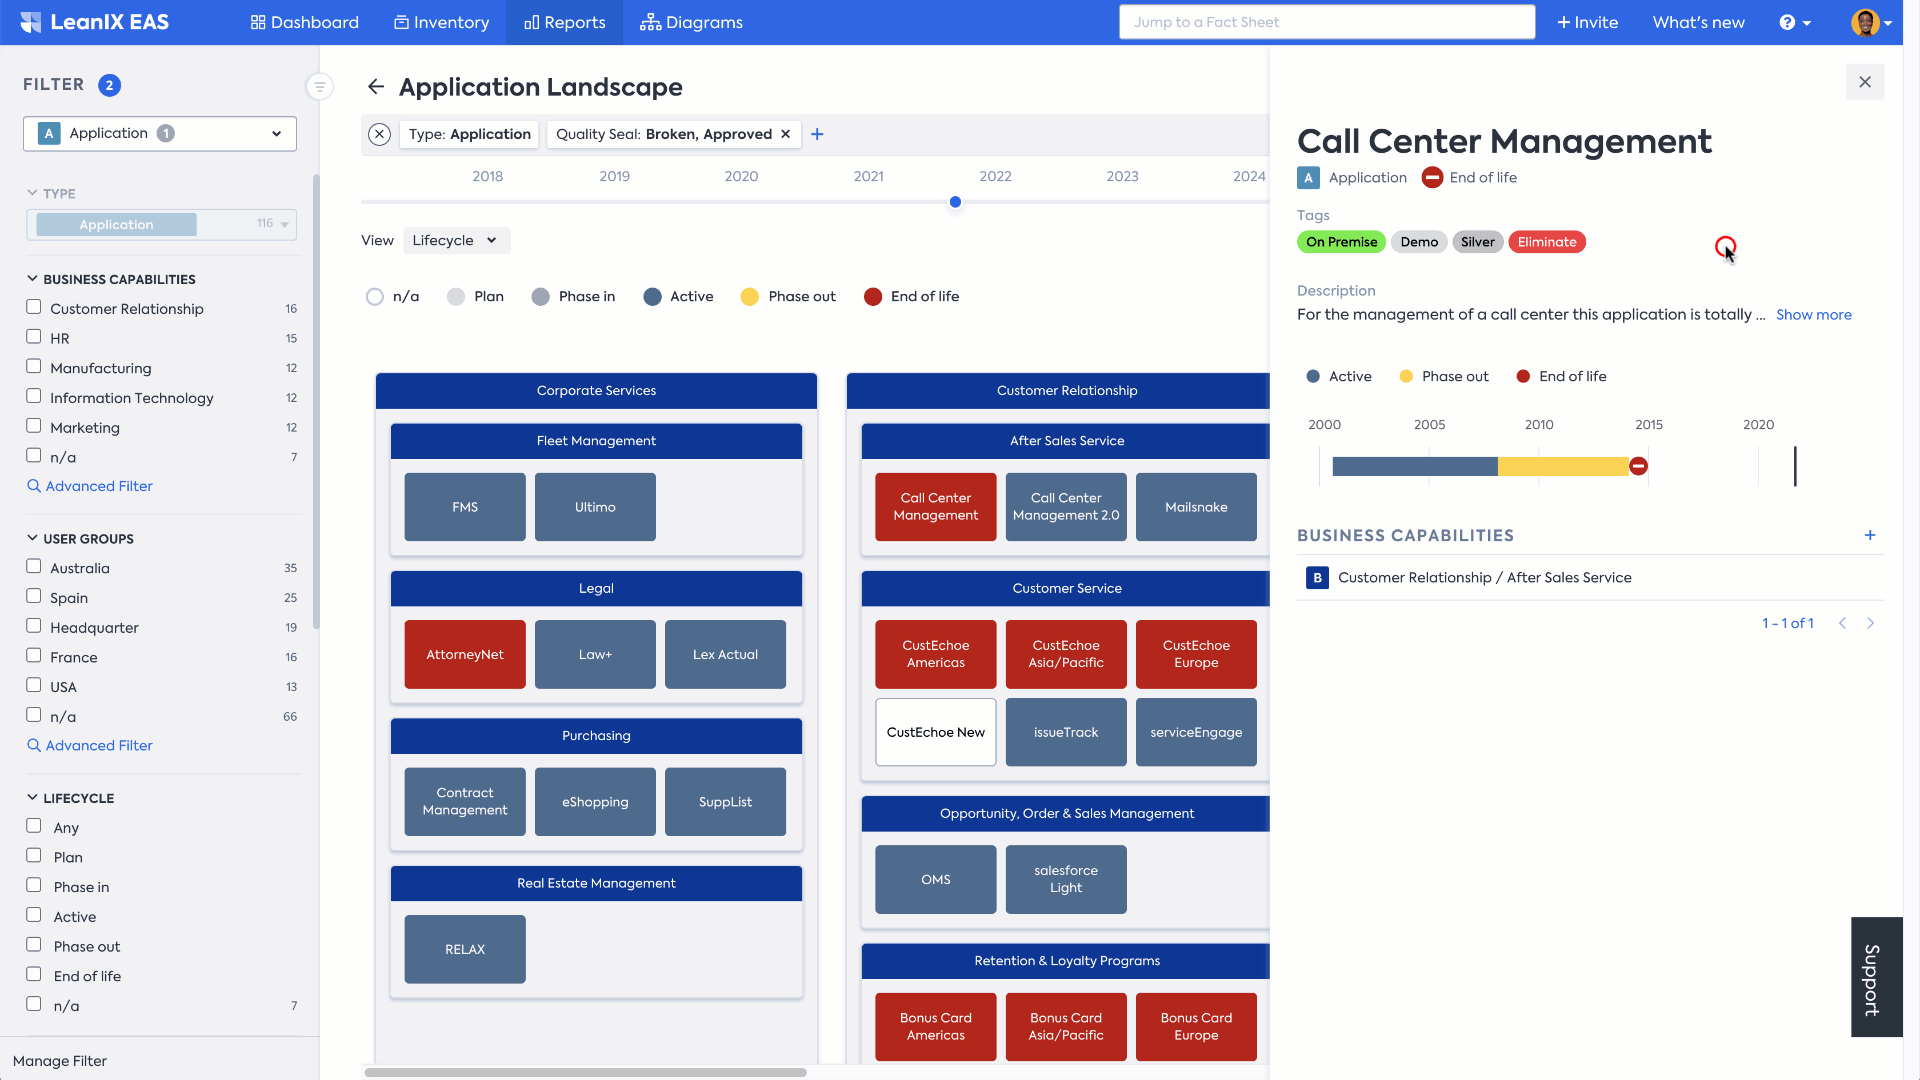Click Show more in the description
Screen dimensions: 1920x1080
point(1813,314)
